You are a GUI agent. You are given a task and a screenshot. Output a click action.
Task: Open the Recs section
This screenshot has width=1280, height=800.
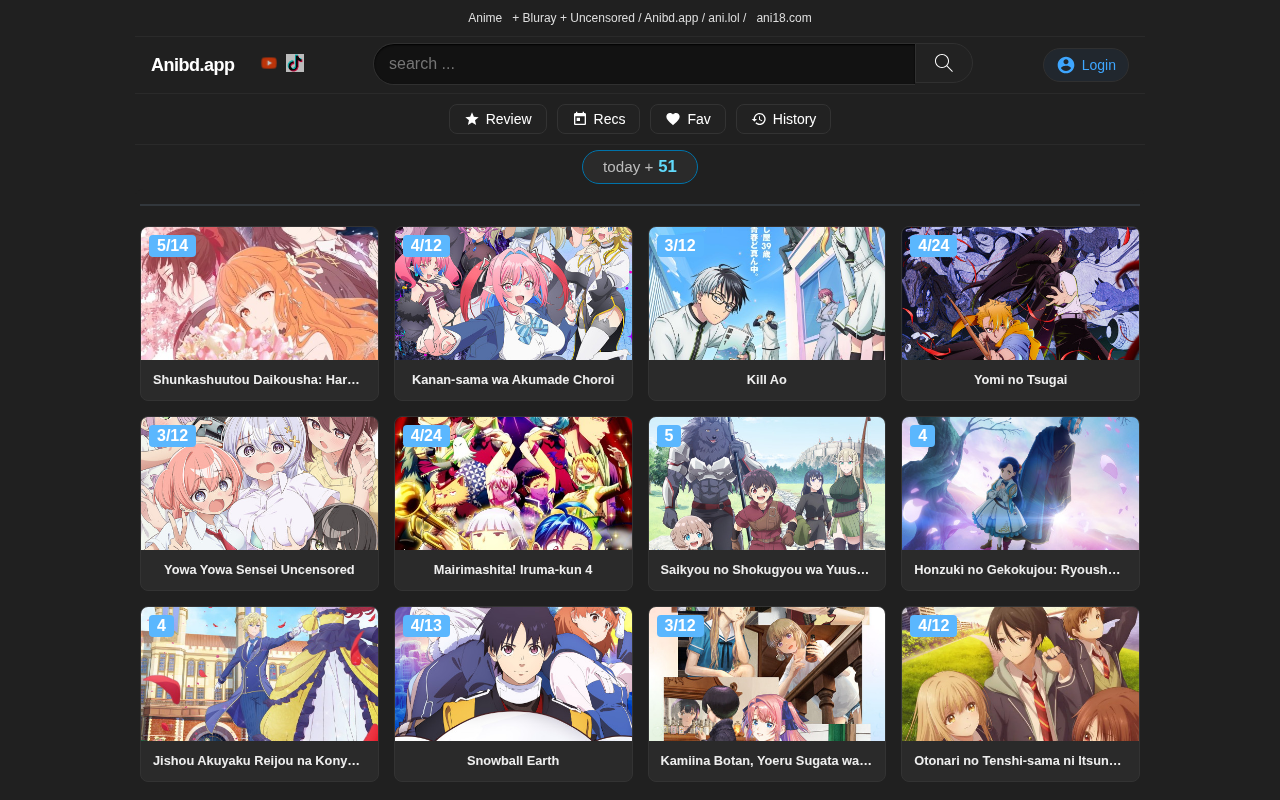(599, 119)
